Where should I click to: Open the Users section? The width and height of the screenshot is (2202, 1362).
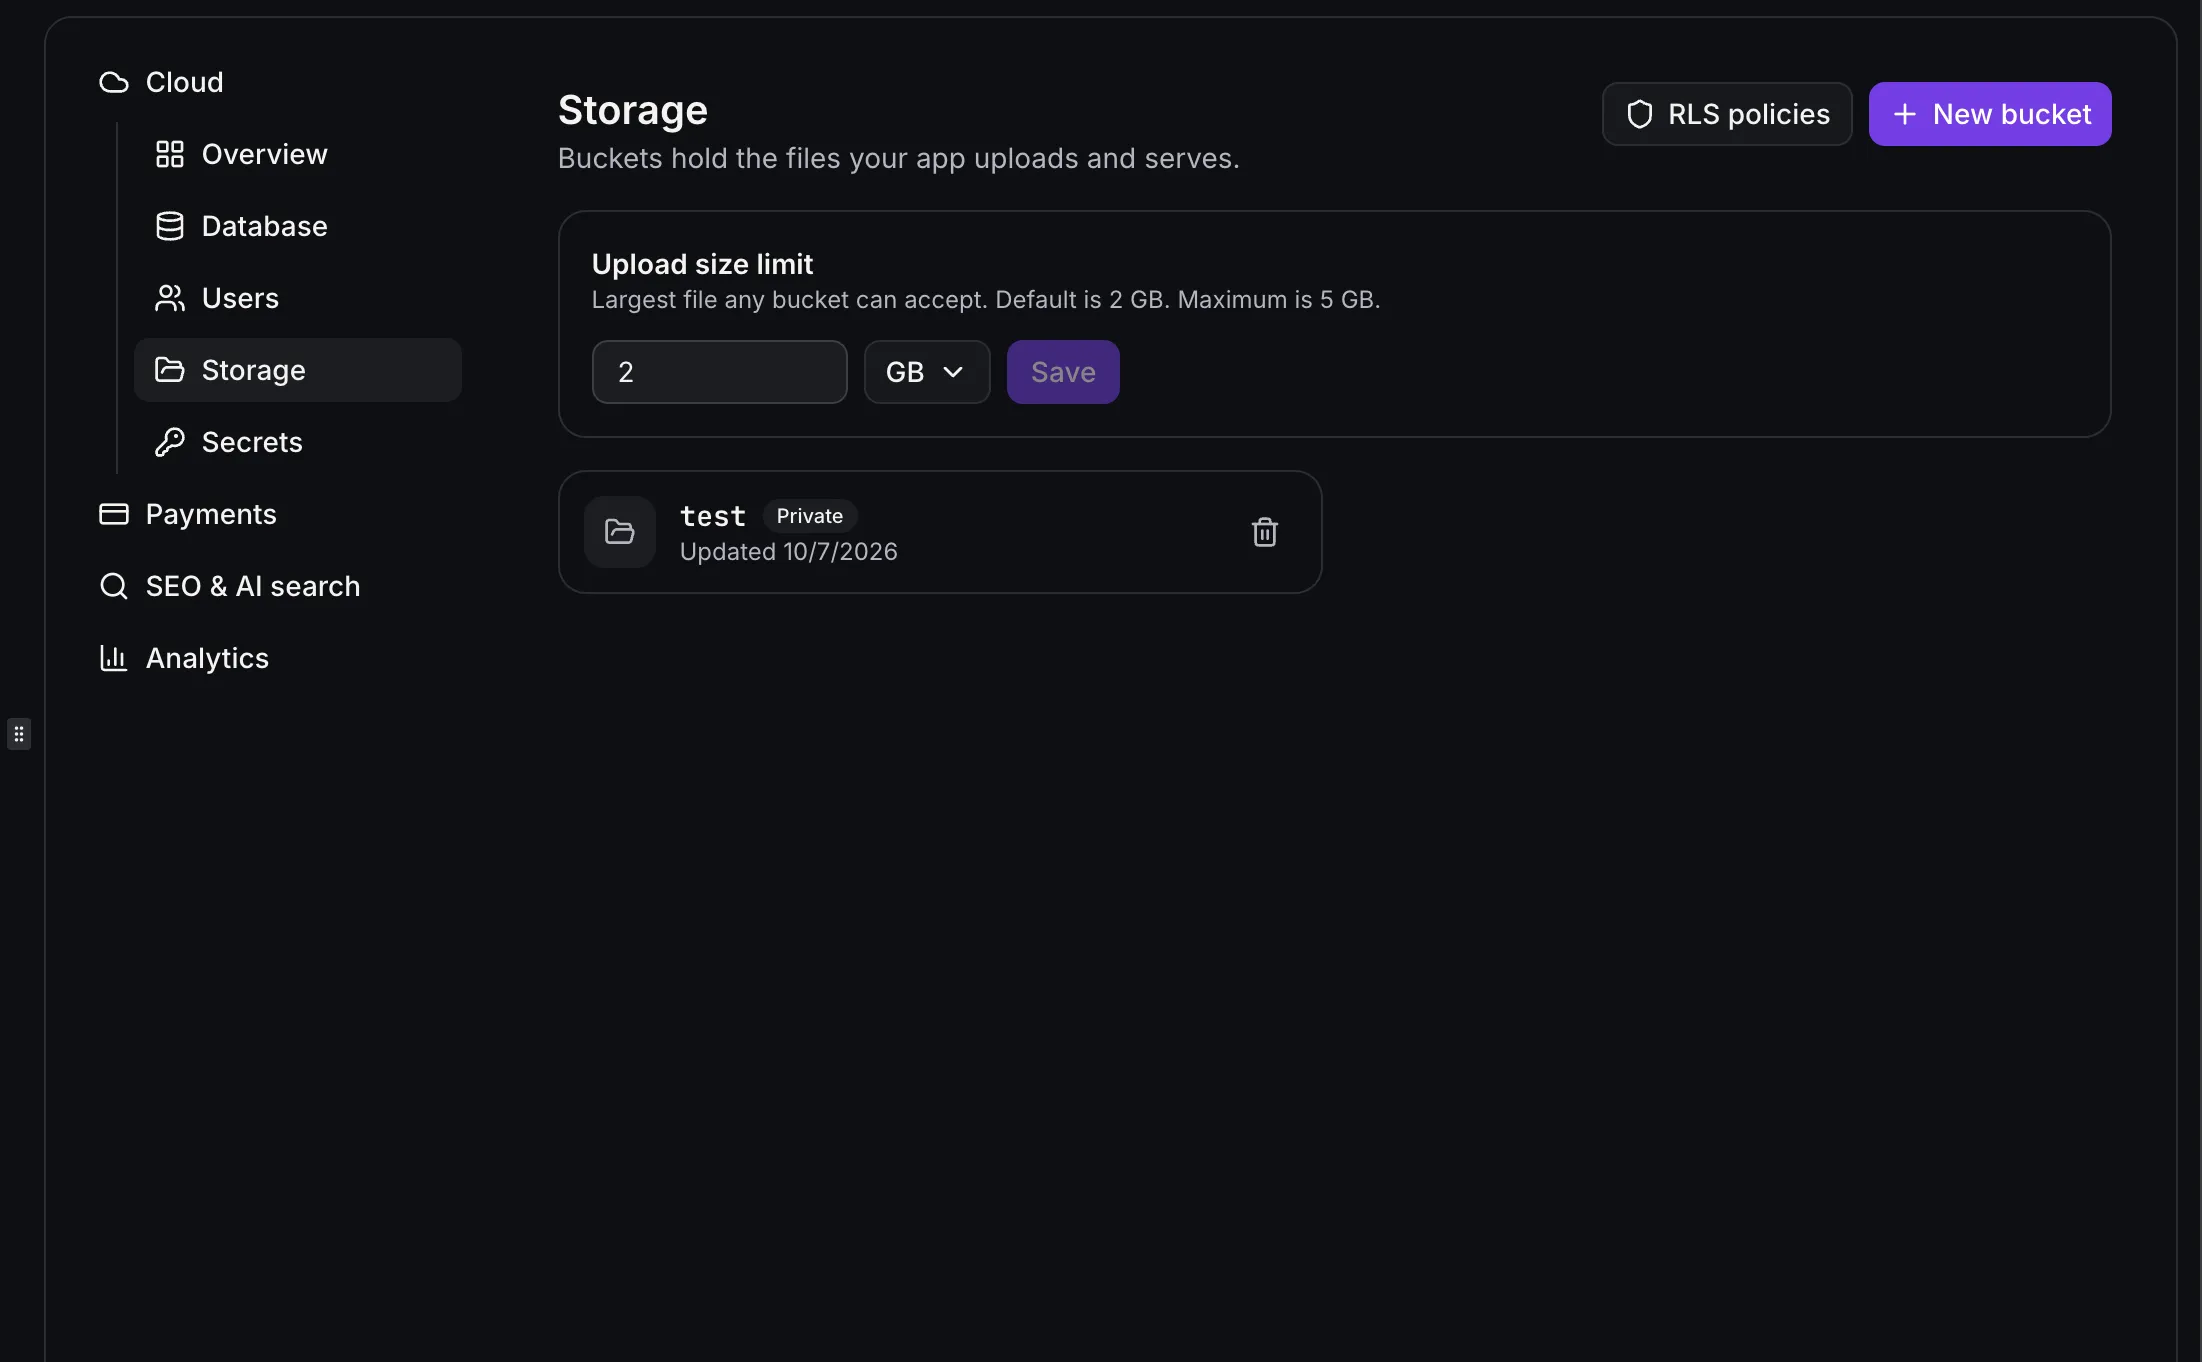[298, 298]
